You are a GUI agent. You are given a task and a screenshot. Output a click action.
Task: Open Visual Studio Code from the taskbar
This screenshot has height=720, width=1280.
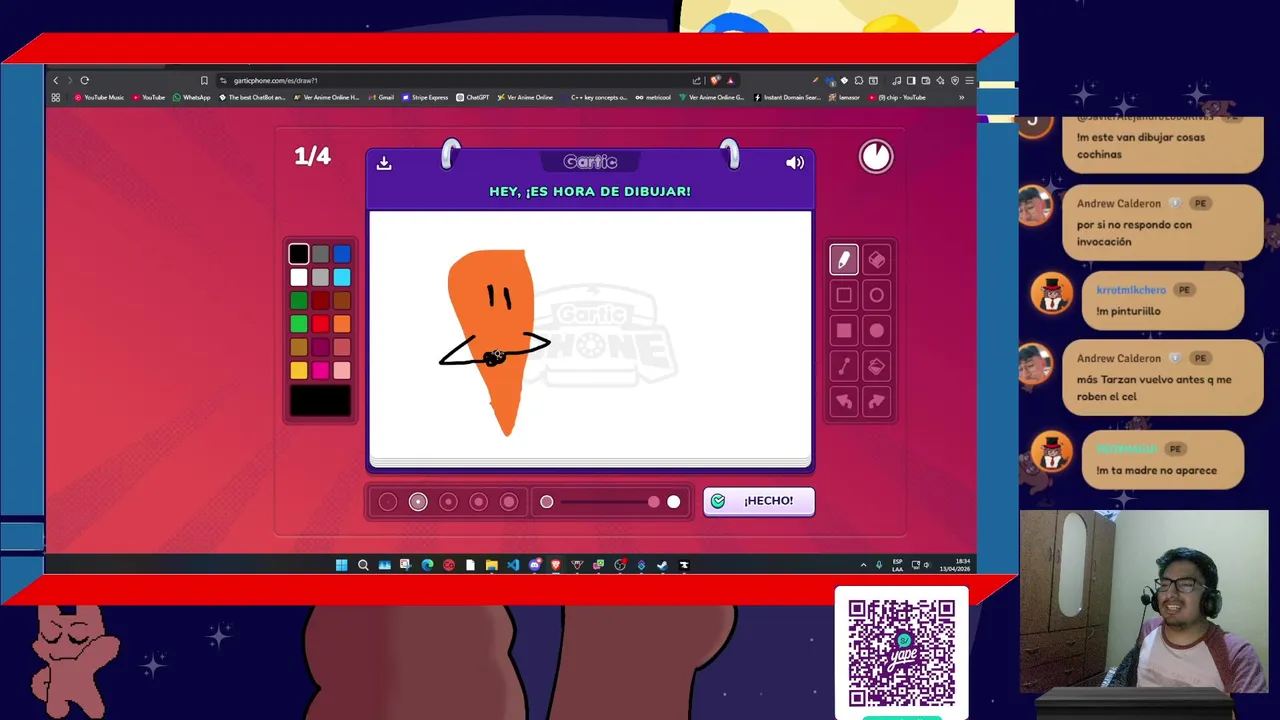513,565
